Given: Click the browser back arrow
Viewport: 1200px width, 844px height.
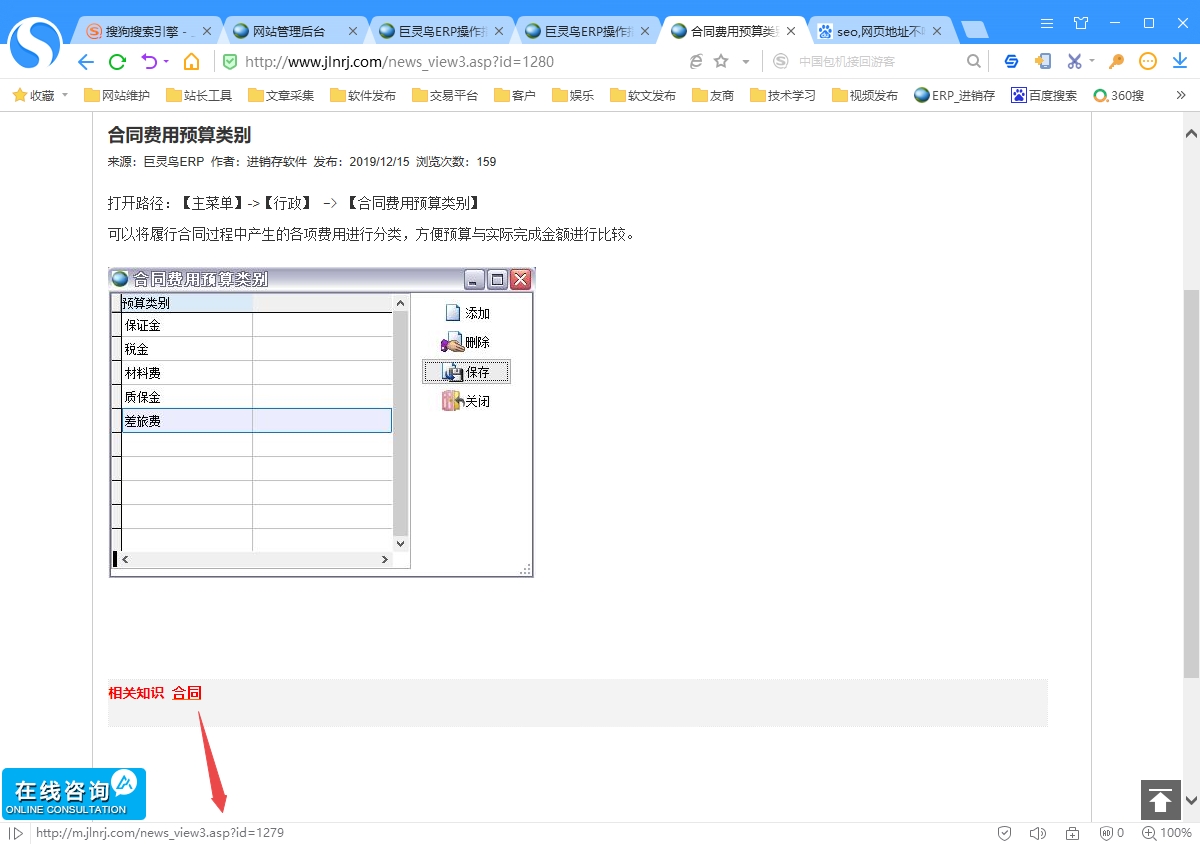Looking at the screenshot, I should (x=86, y=62).
